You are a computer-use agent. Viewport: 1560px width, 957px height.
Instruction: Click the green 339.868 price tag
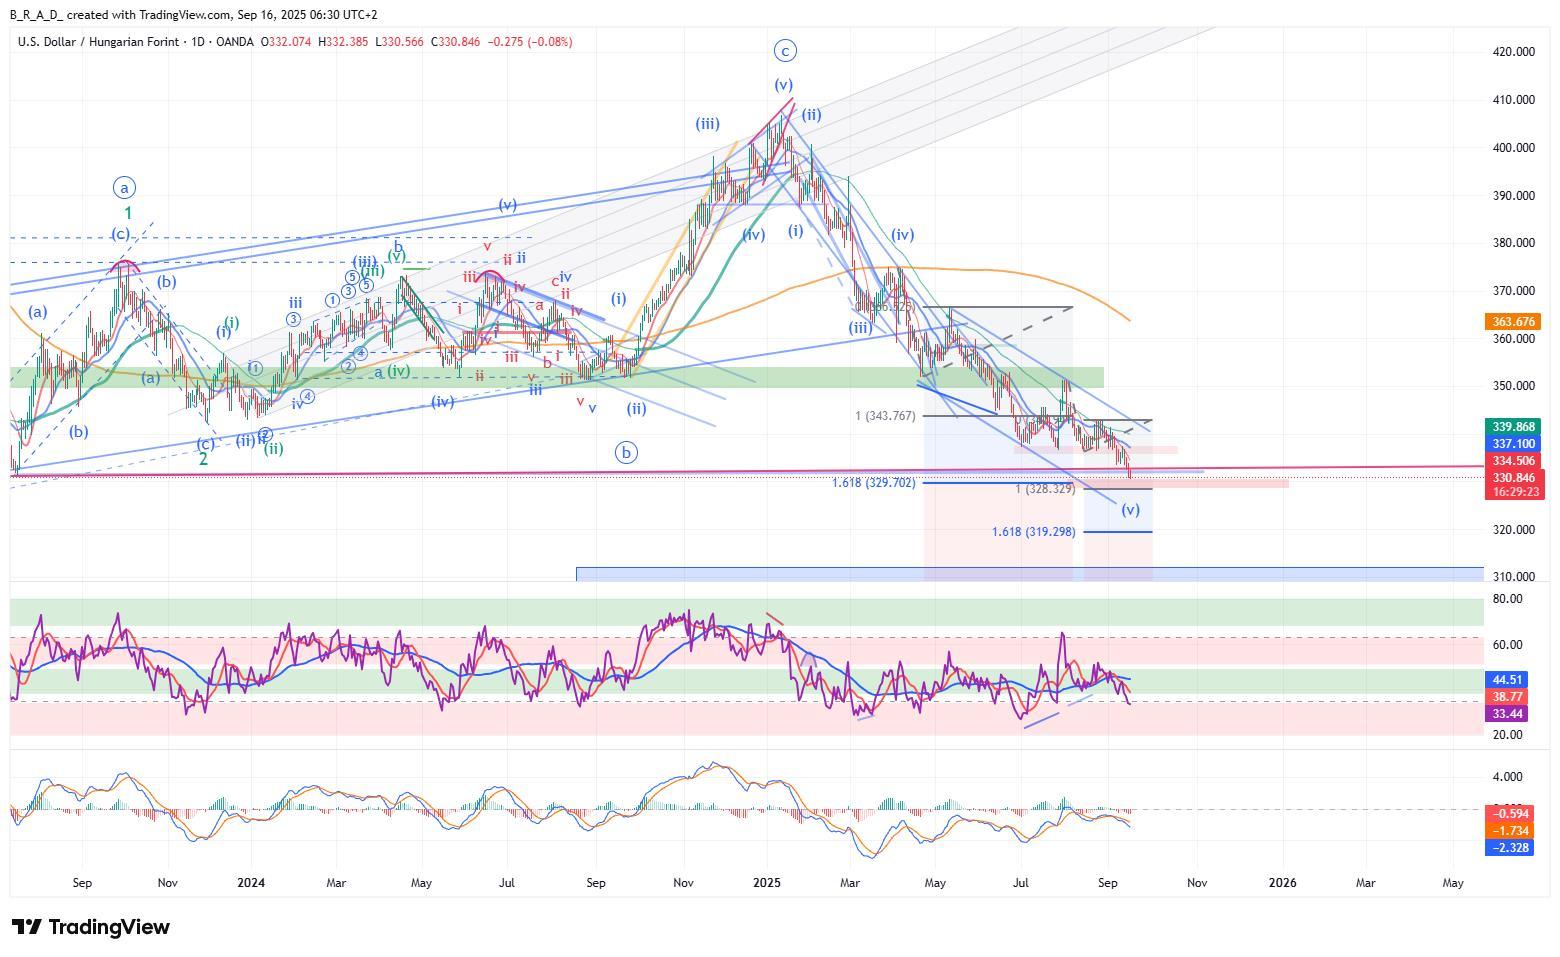click(1512, 427)
